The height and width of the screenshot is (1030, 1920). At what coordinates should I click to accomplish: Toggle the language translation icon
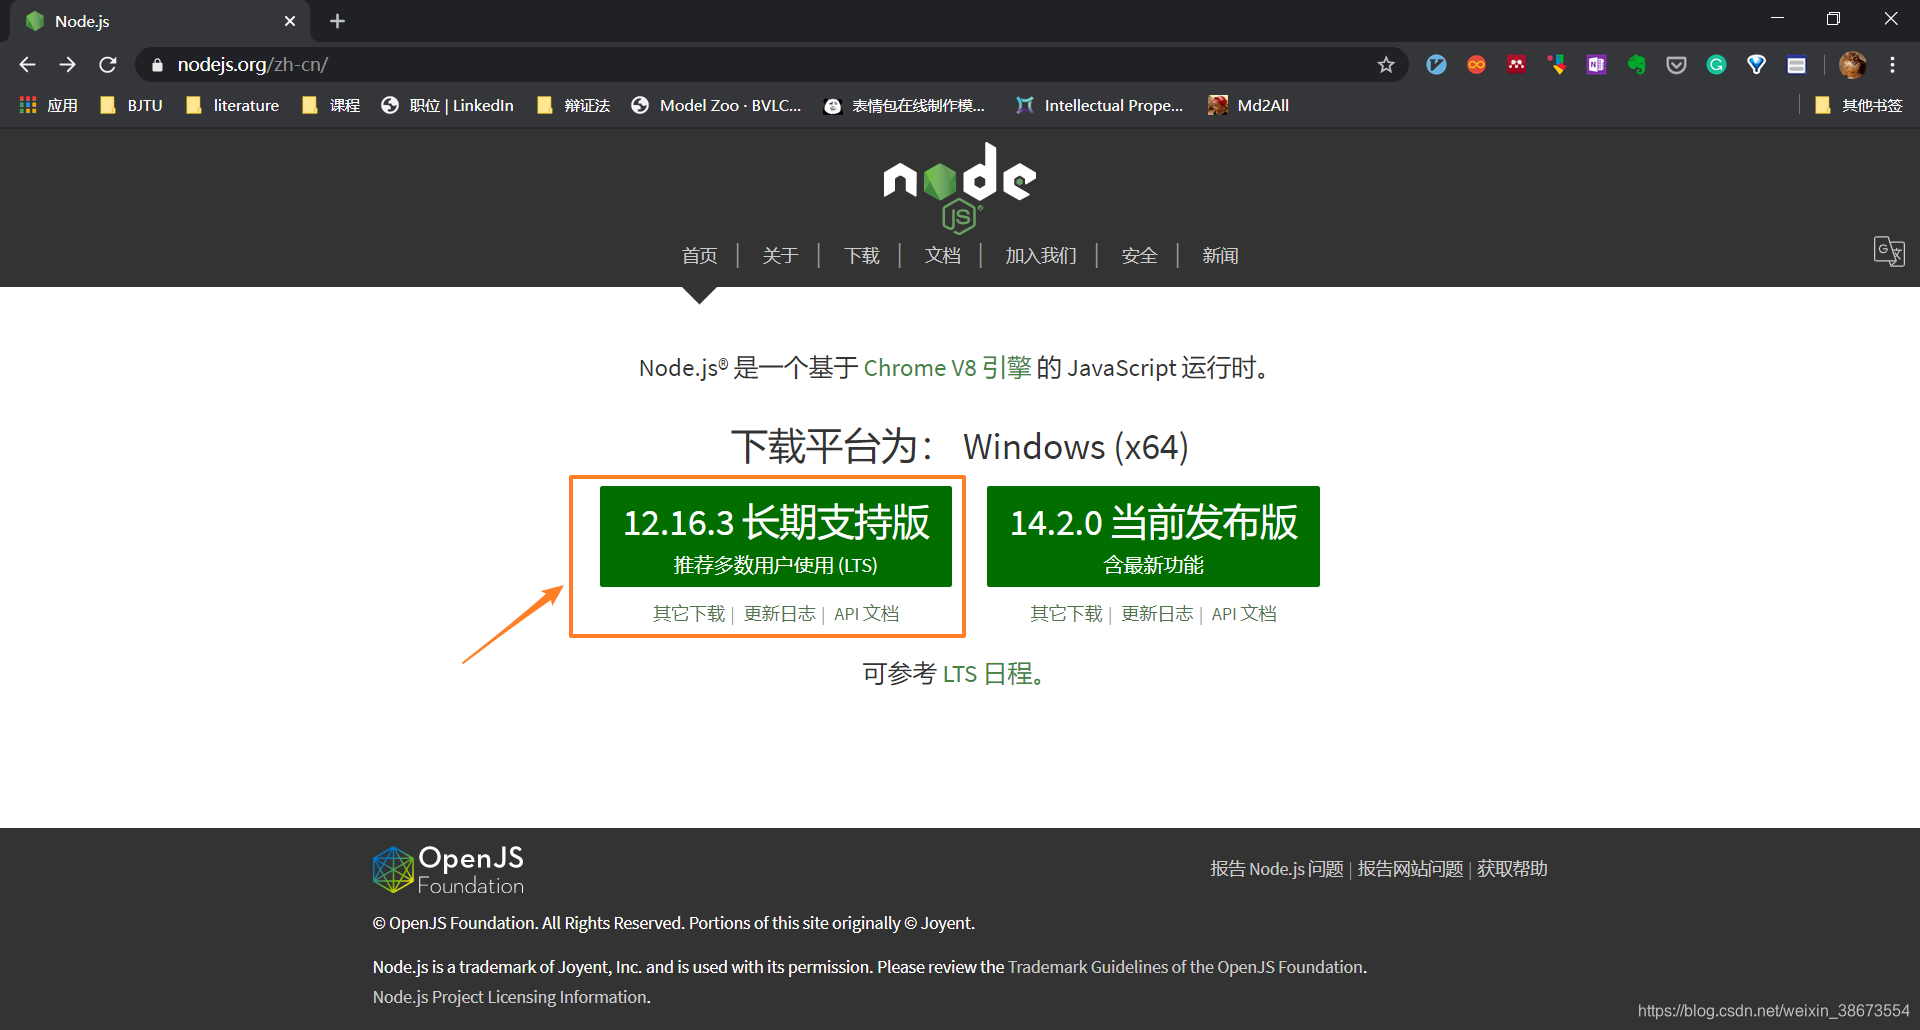1889,251
